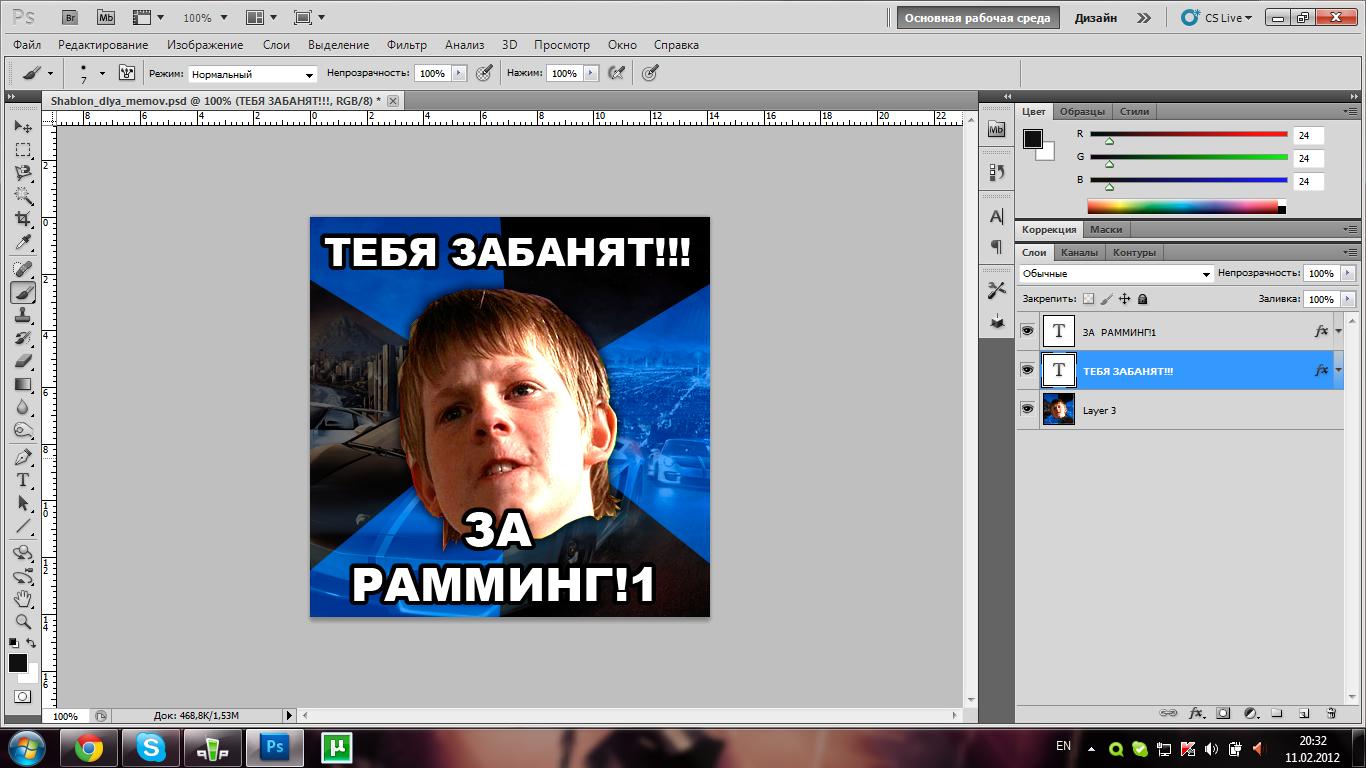Open the Windows Start menu

26,748
